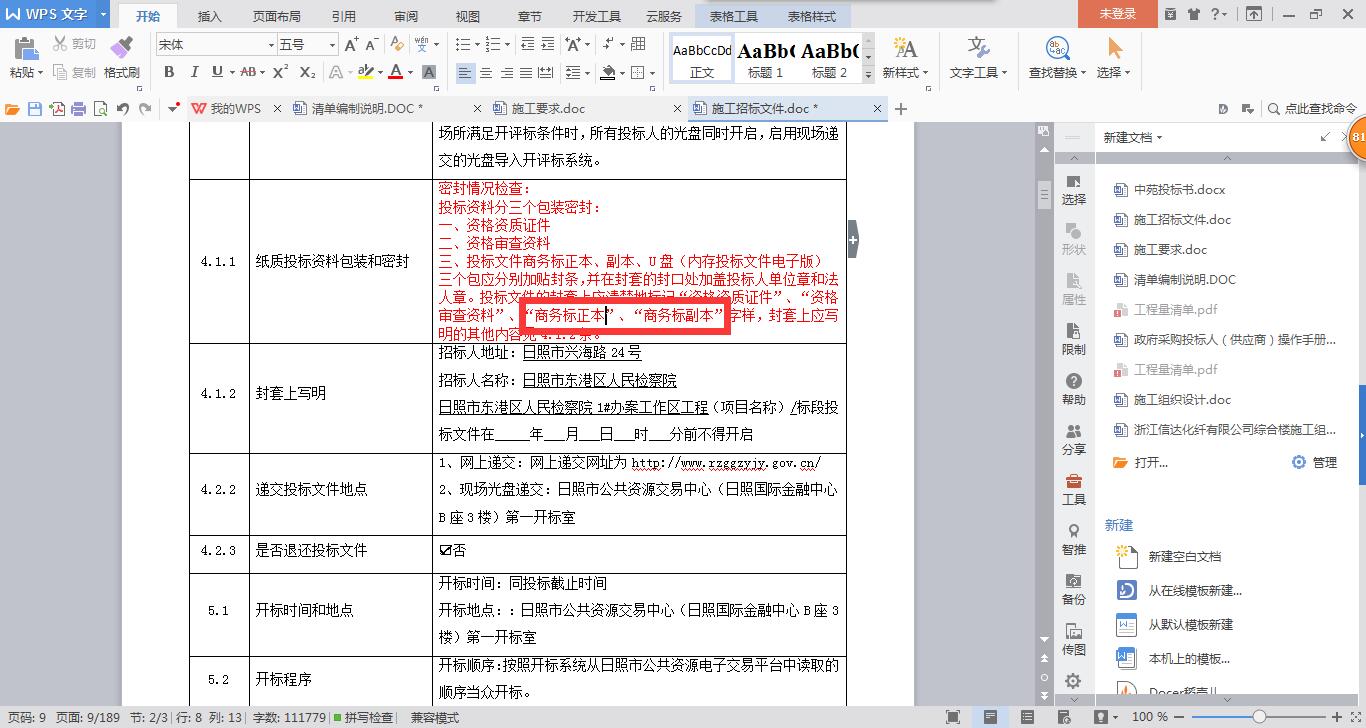Open the WPS 文字 application menu dropdown

103,14
